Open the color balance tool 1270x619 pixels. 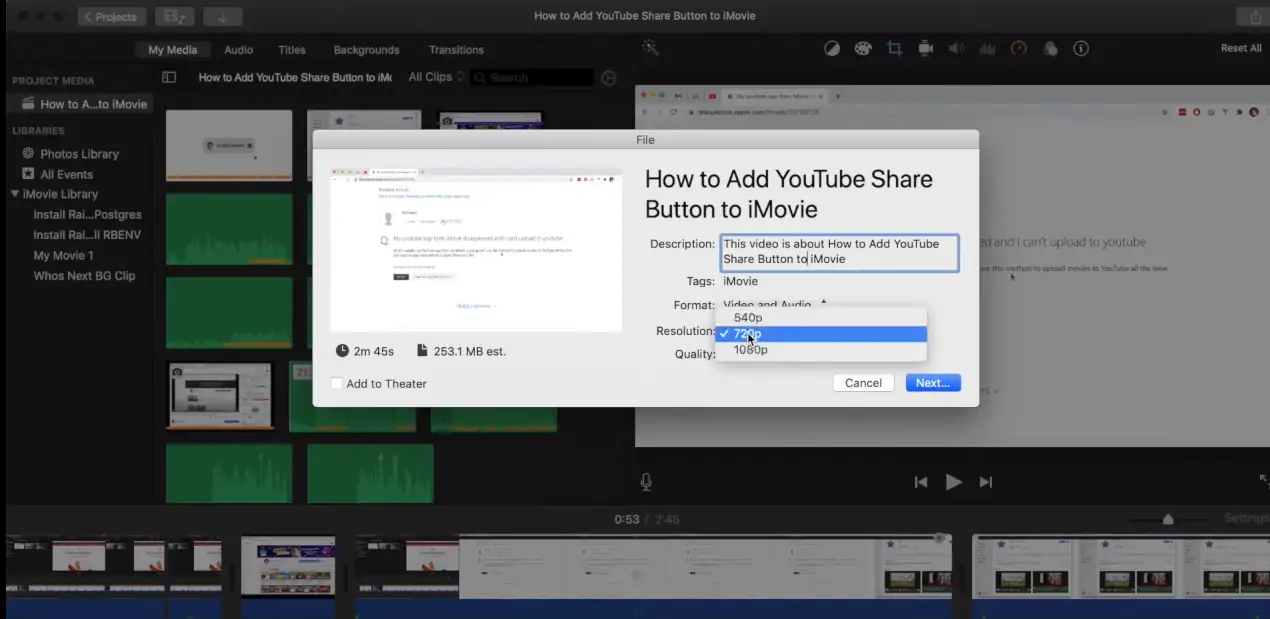(831, 48)
